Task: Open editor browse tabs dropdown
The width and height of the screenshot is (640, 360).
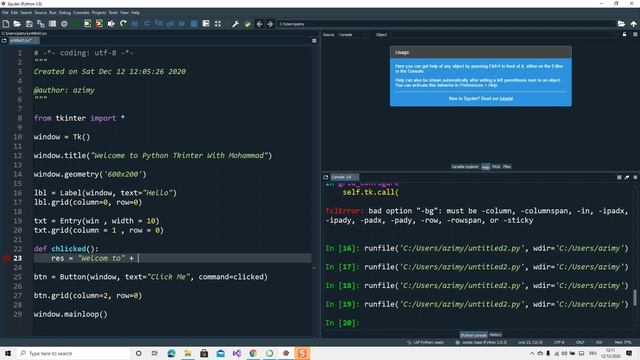Action: tap(4, 41)
